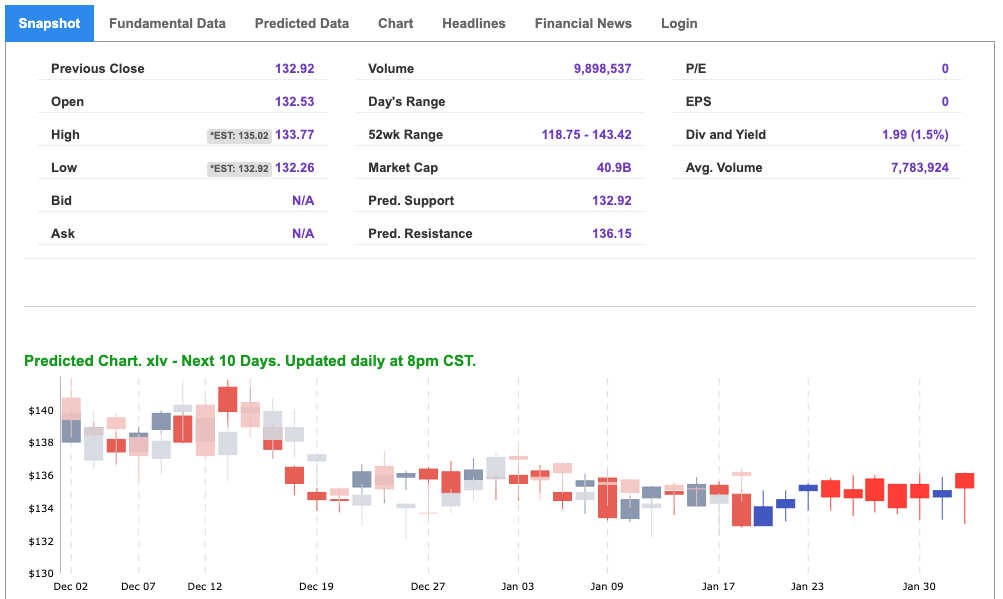Select the Ask N/A value
The width and height of the screenshot is (1003, 599).
pyautogui.click(x=303, y=234)
